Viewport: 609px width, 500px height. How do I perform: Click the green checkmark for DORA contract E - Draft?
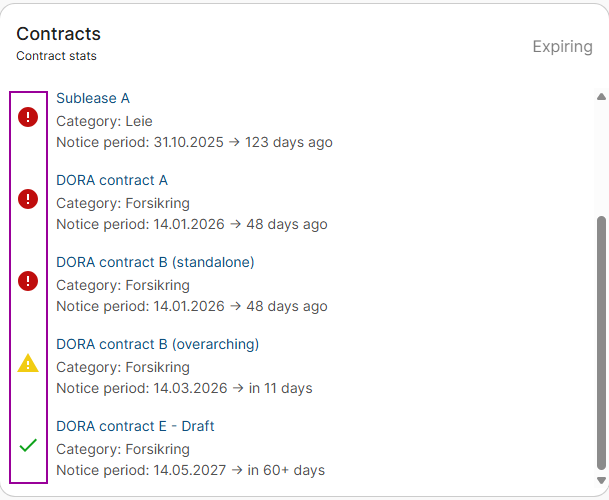(x=28, y=445)
